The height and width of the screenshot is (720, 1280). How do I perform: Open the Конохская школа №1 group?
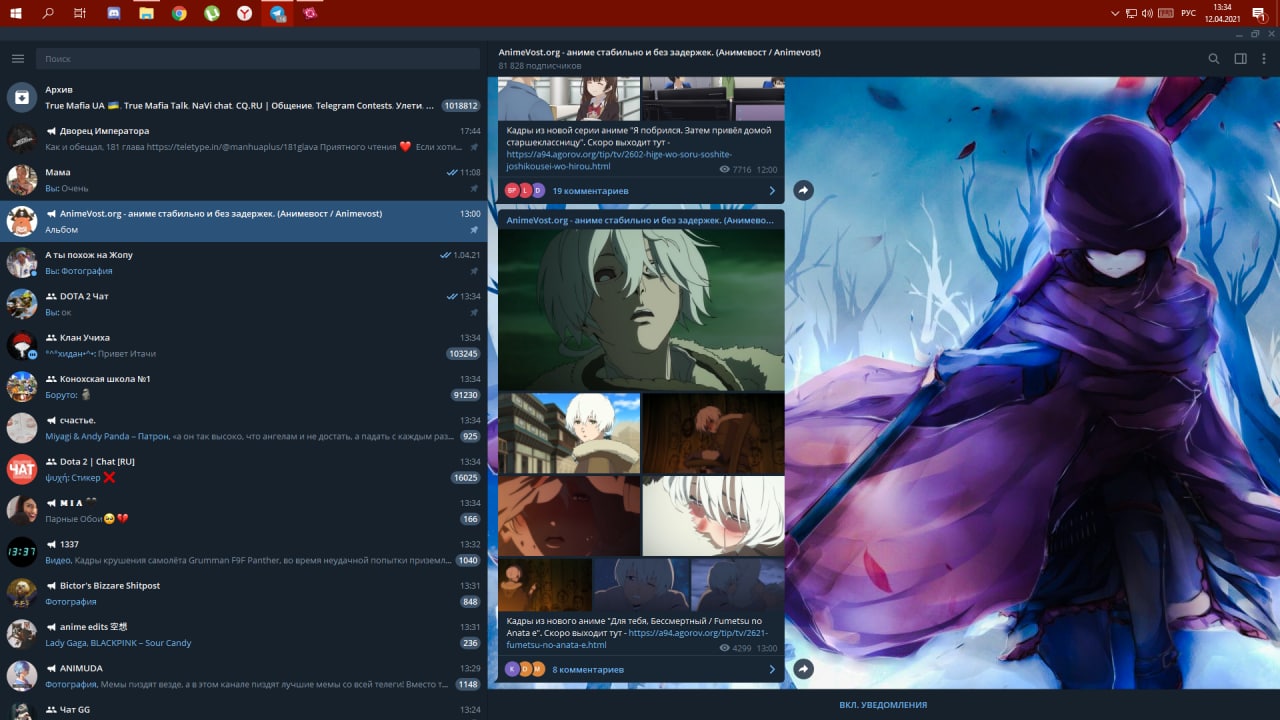tap(243, 387)
